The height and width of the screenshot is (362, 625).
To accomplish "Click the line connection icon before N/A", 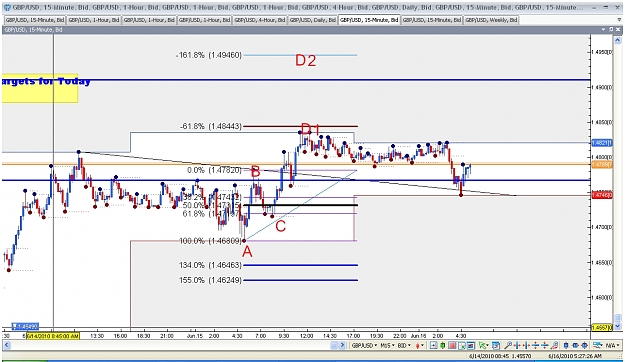I will [x=597, y=345].
